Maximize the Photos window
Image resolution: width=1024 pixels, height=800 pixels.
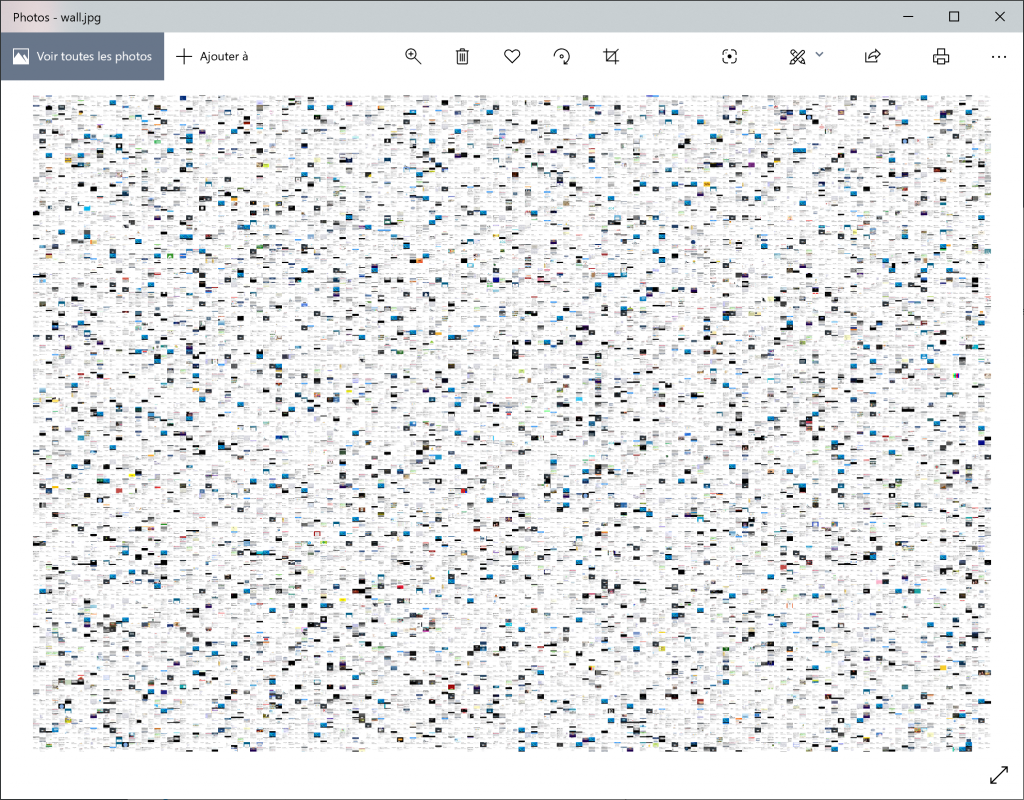click(954, 16)
